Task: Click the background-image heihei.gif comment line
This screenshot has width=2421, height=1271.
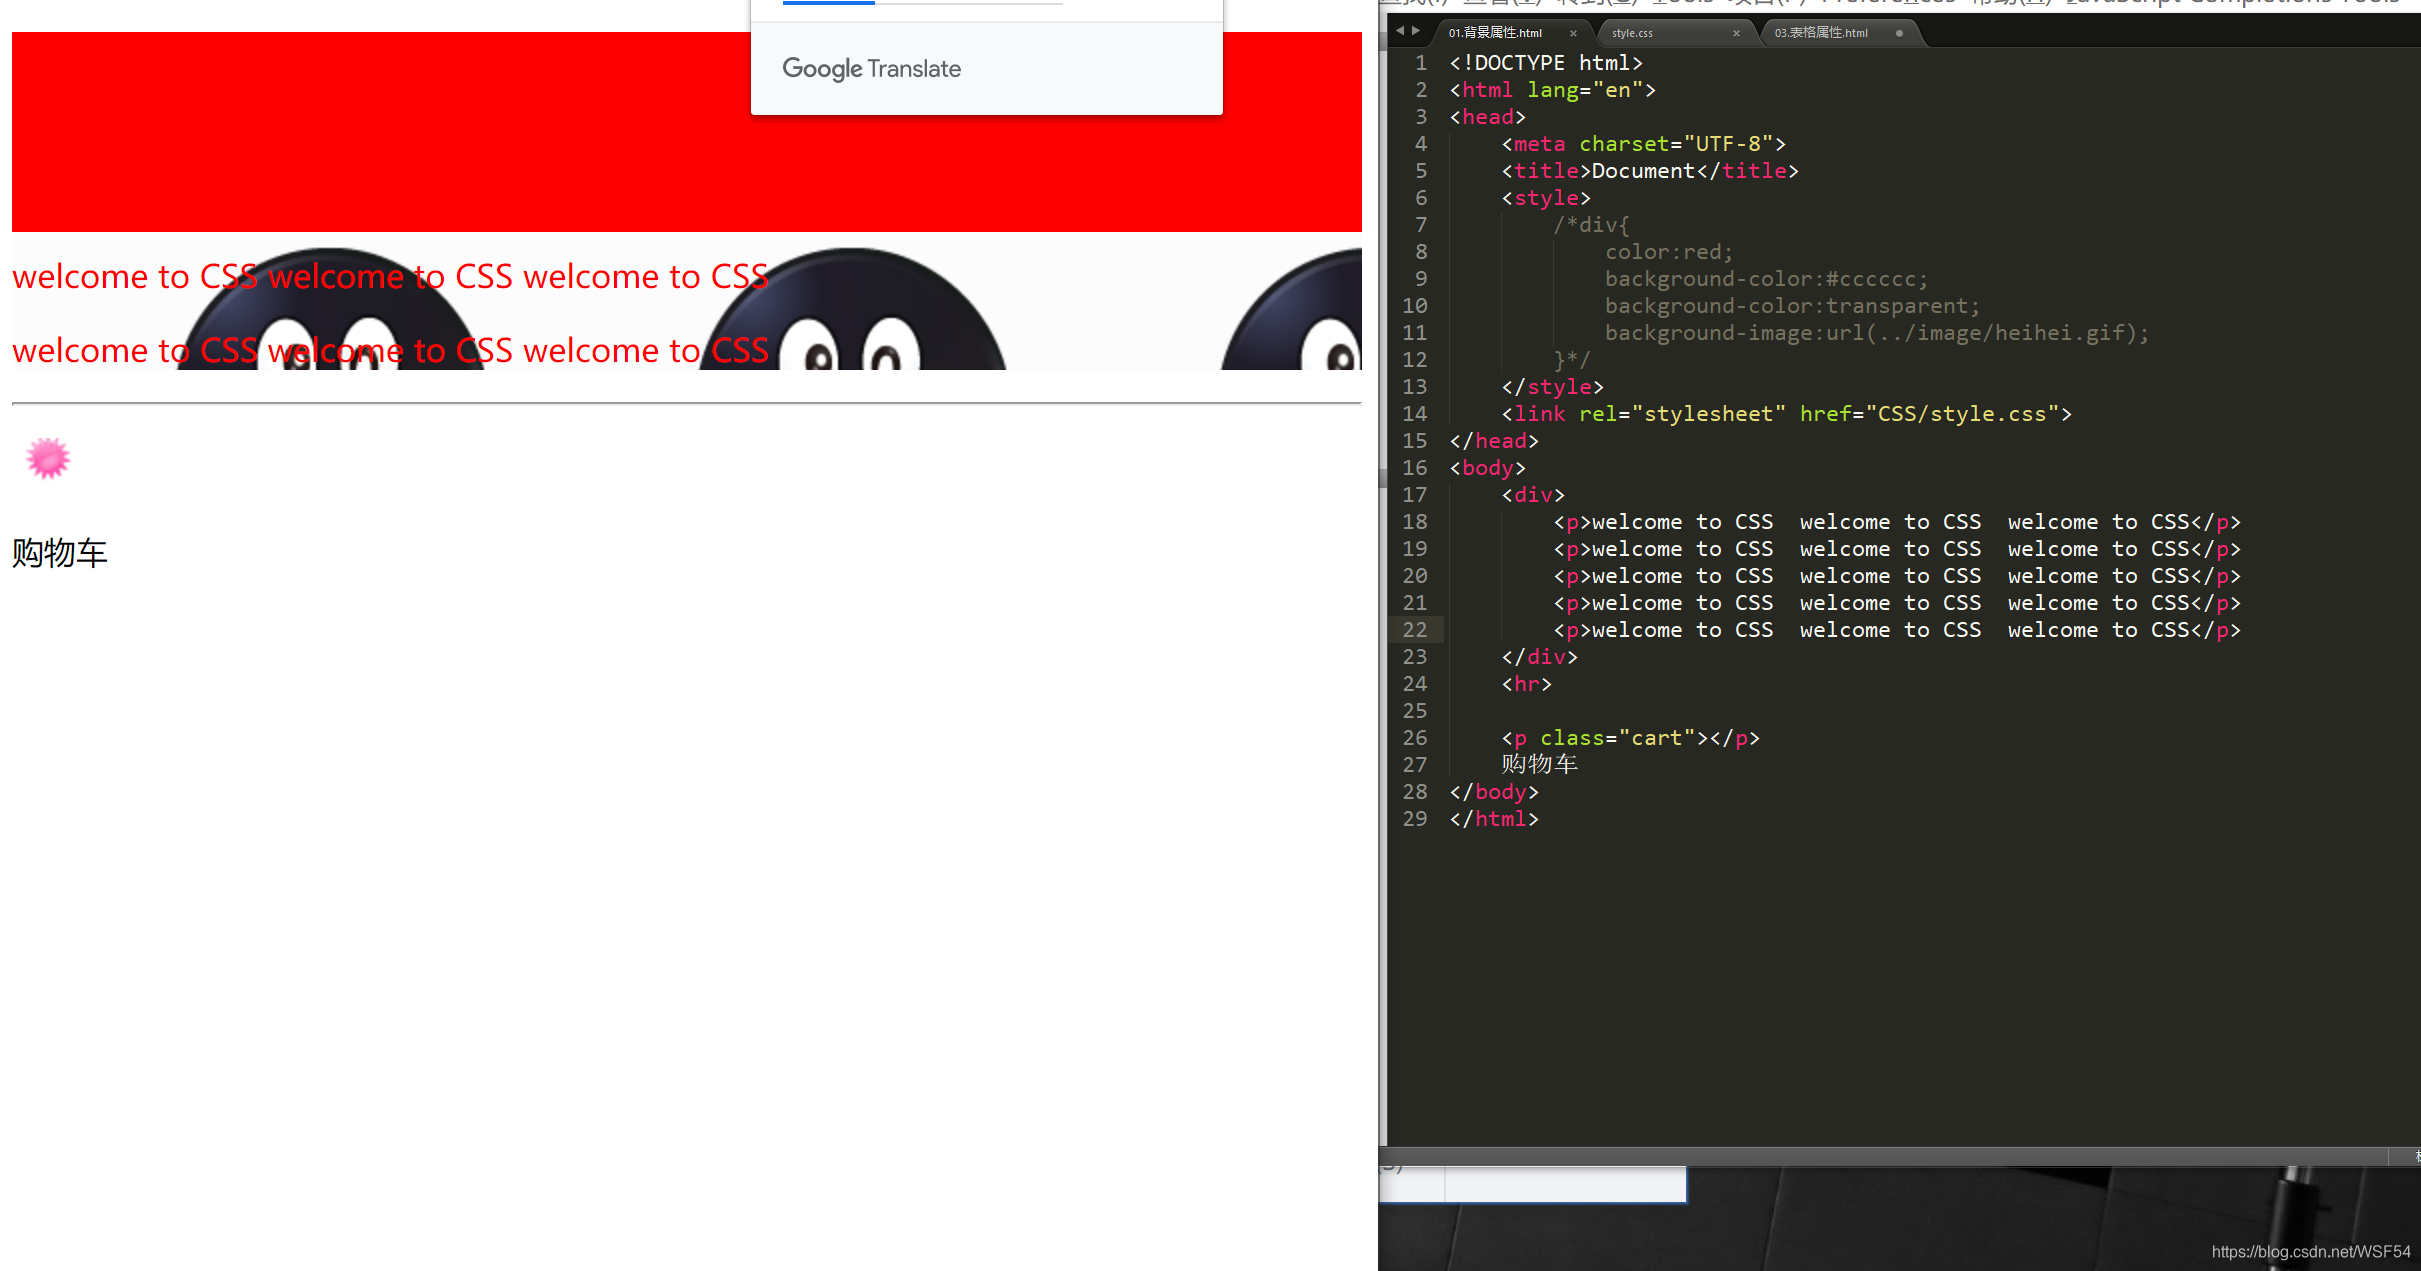Action: (x=1877, y=333)
